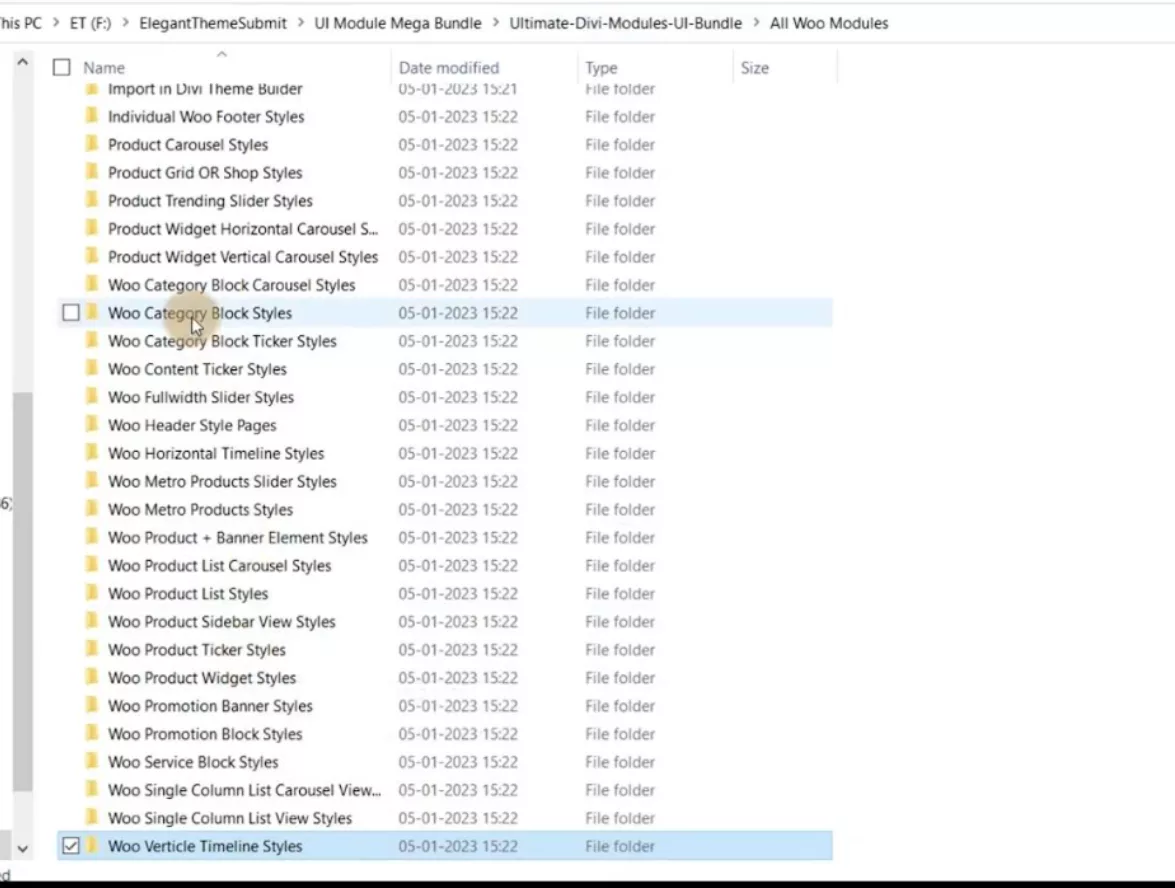
Task: Click folder icon of Woo Promotion Block Styles
Action: [x=92, y=734]
